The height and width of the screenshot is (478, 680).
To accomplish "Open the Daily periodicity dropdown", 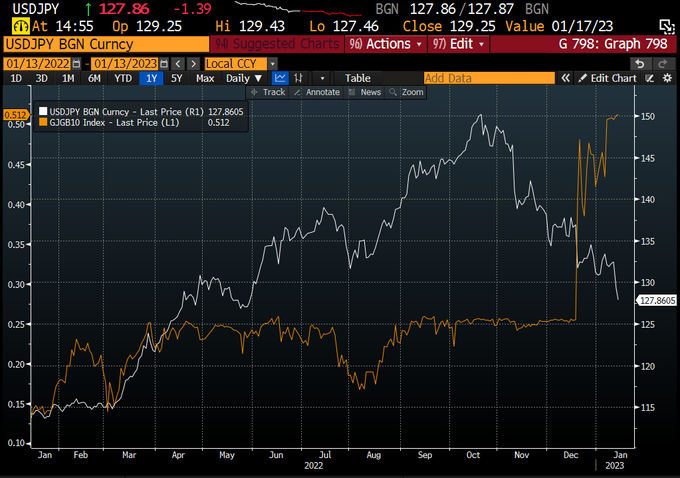I will click(x=244, y=78).
